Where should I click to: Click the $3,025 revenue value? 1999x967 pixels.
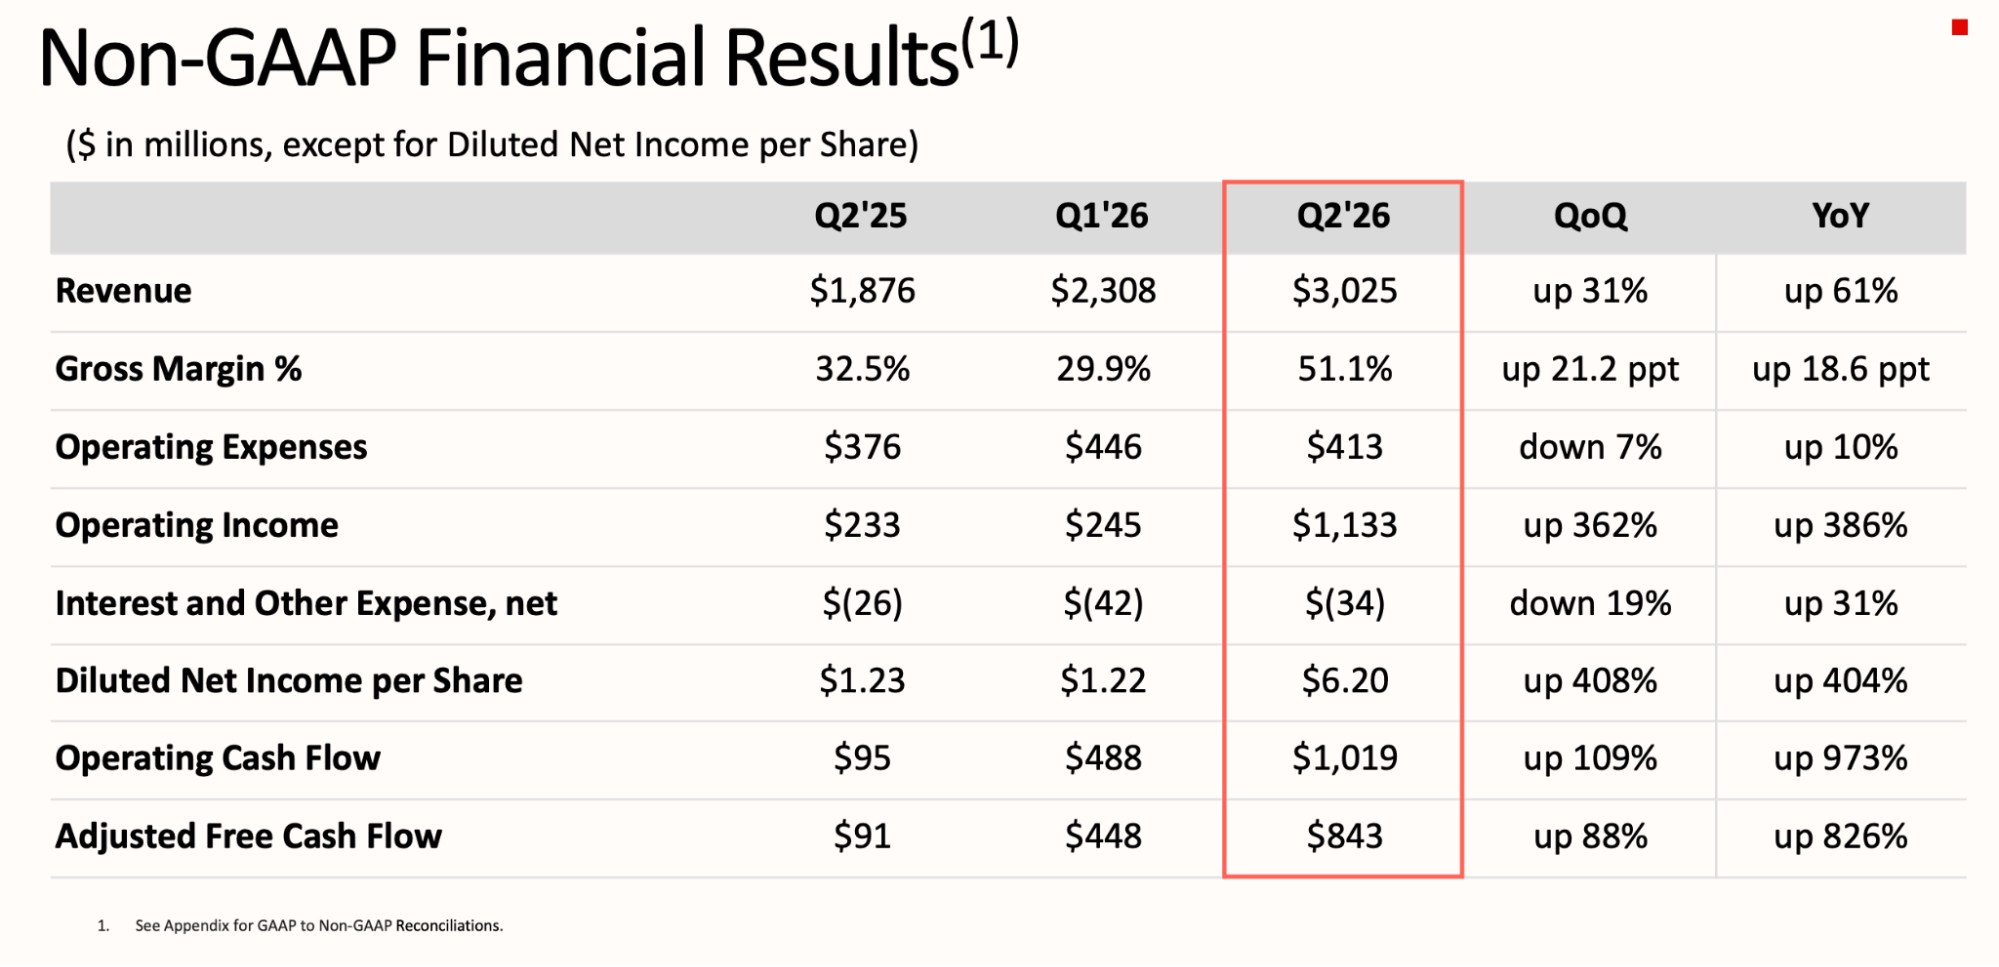(x=1344, y=291)
